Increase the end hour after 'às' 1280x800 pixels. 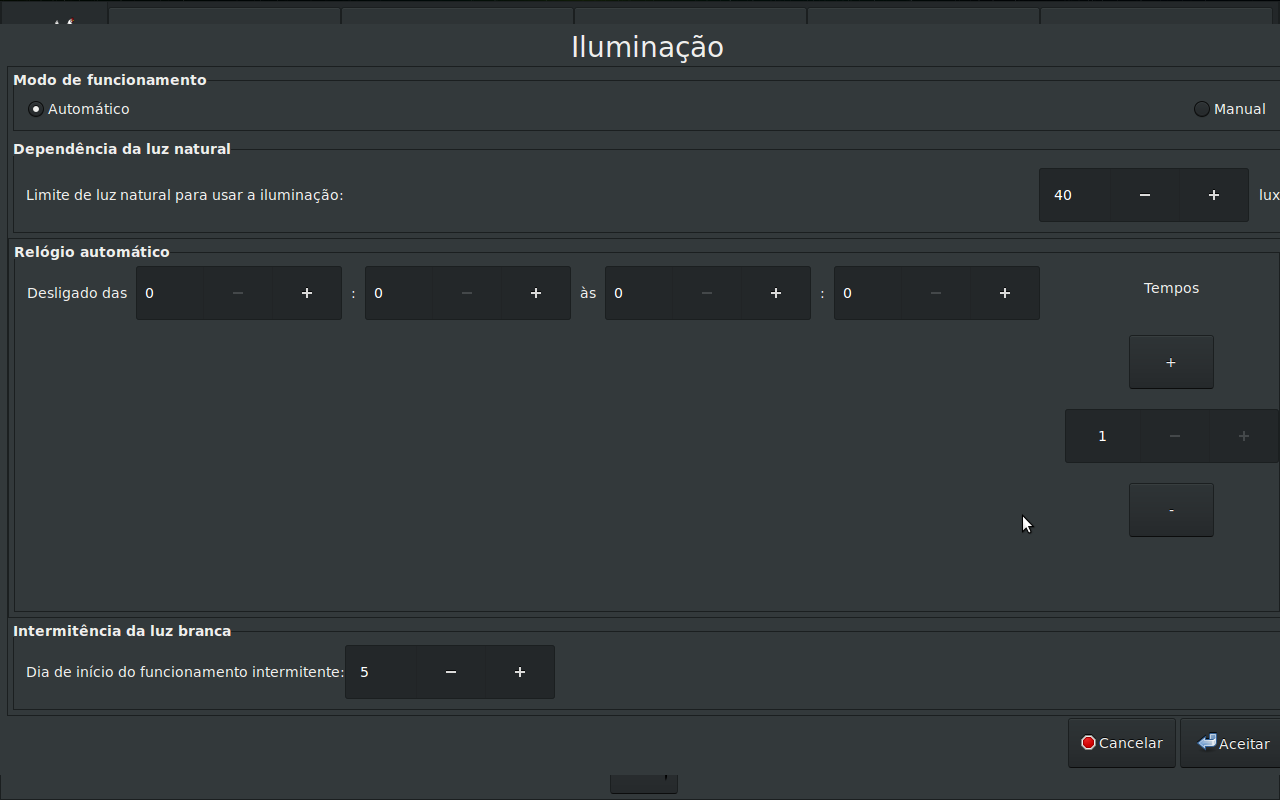[x=776, y=293]
